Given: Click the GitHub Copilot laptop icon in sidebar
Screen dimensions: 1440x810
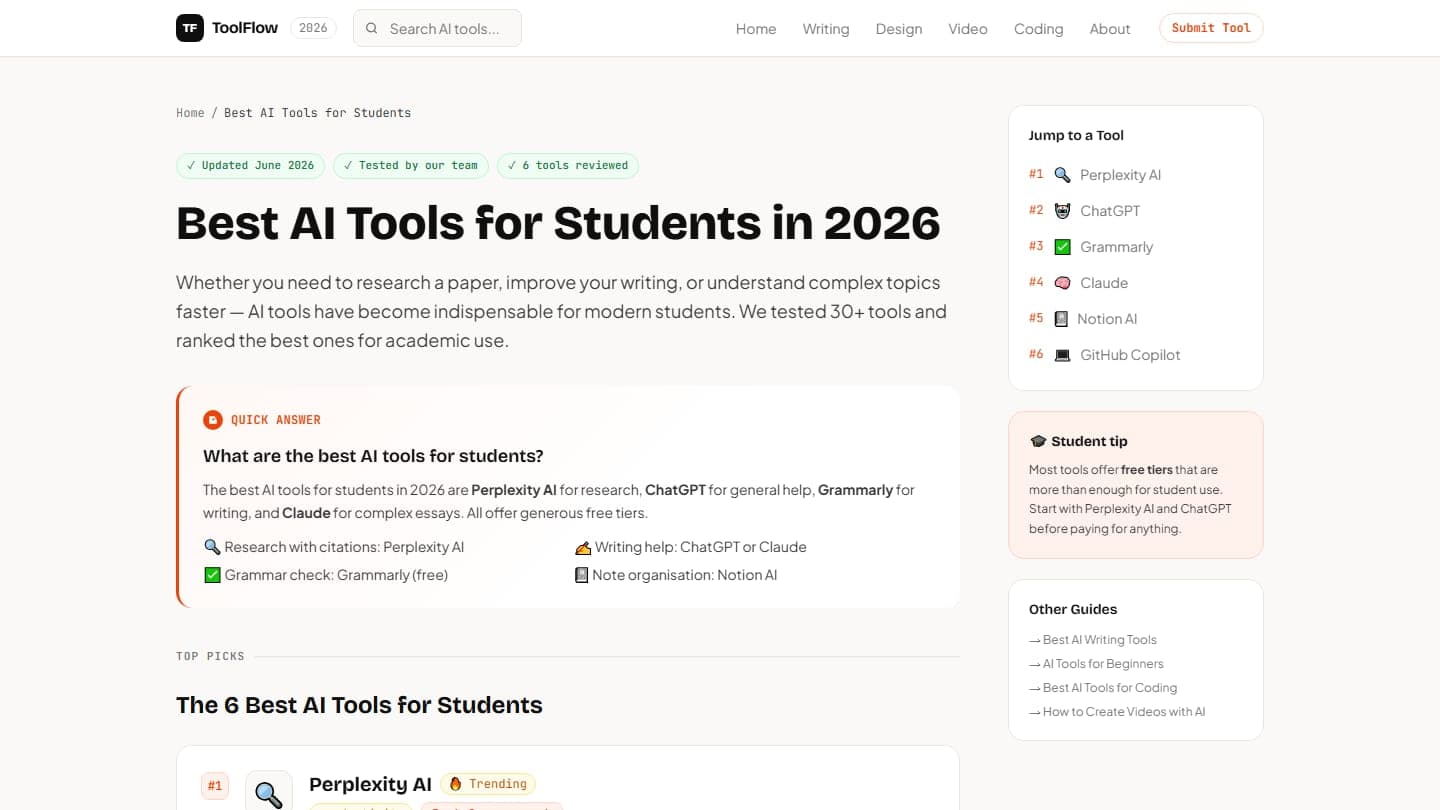Looking at the screenshot, I should tap(1062, 355).
